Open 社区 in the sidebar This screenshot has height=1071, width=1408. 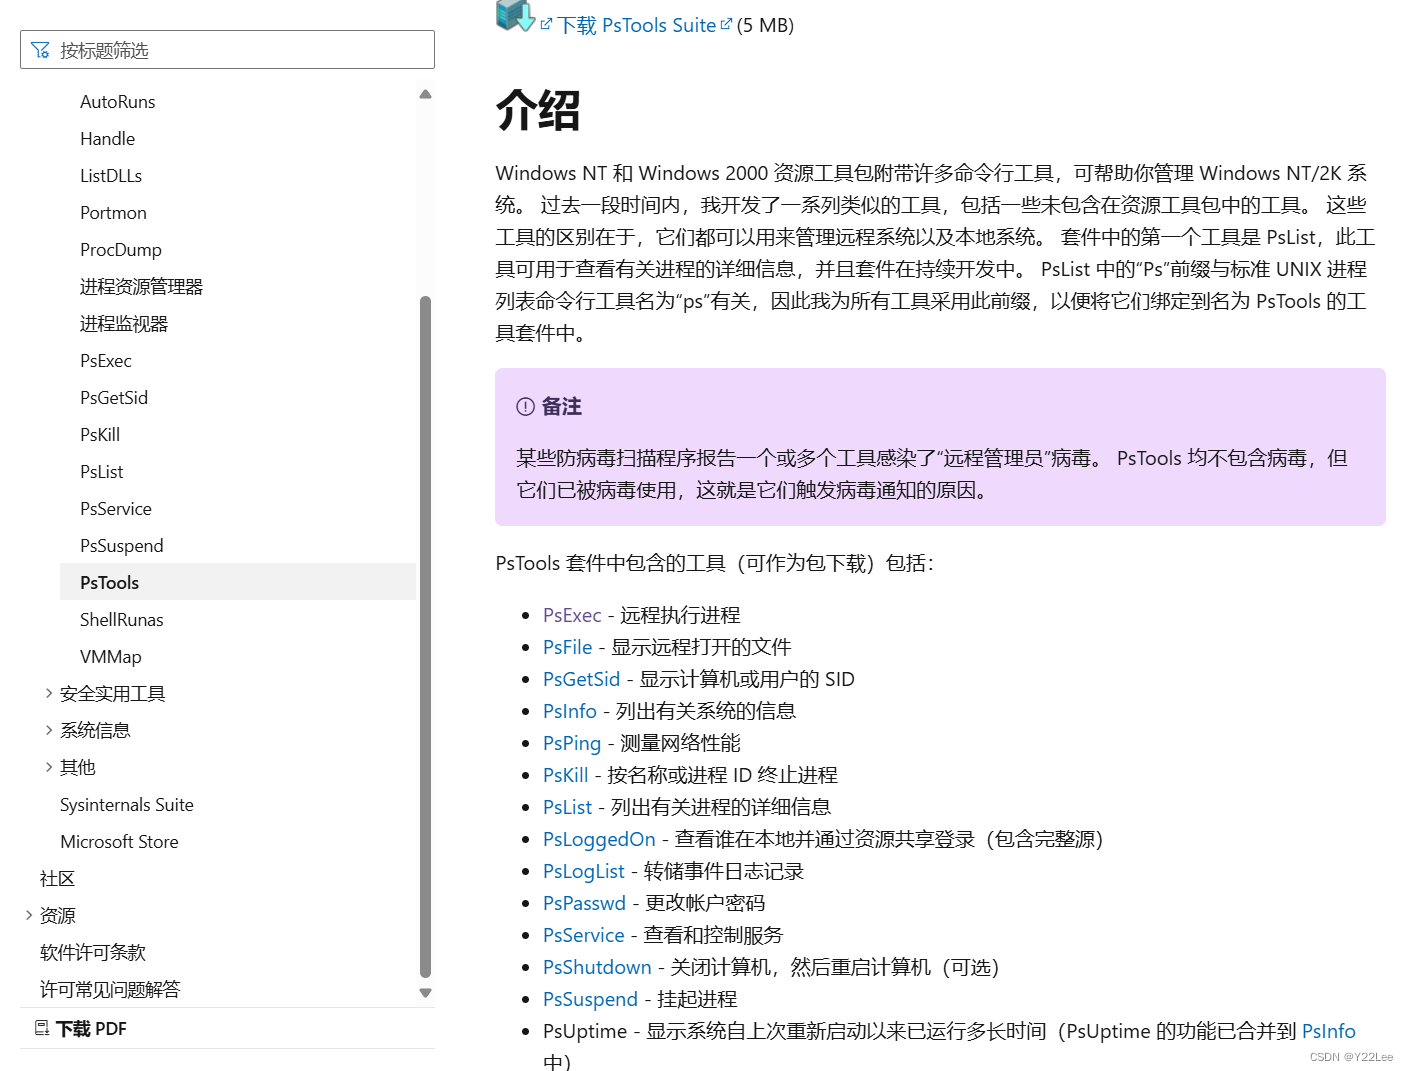pos(57,878)
